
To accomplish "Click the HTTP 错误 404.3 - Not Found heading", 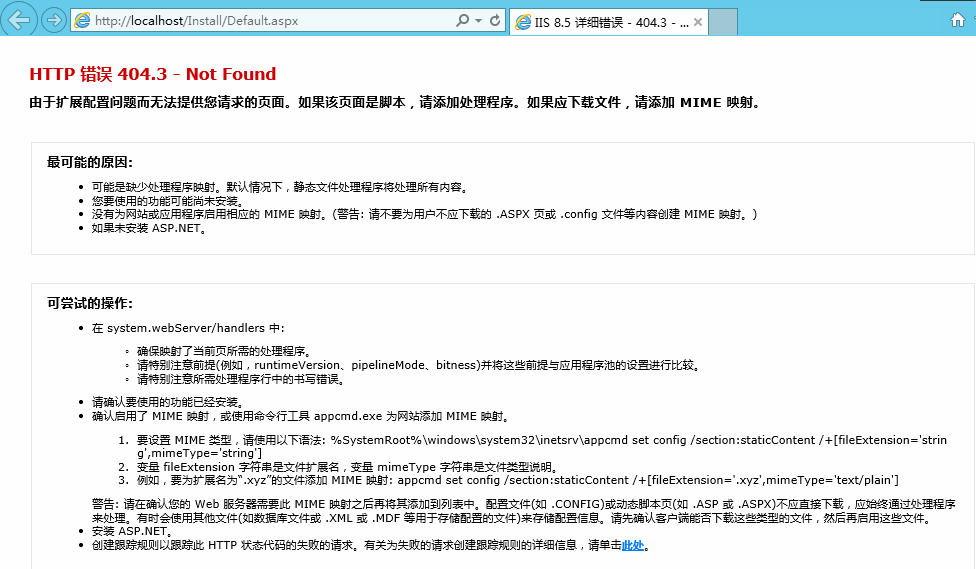I will tap(152, 74).
